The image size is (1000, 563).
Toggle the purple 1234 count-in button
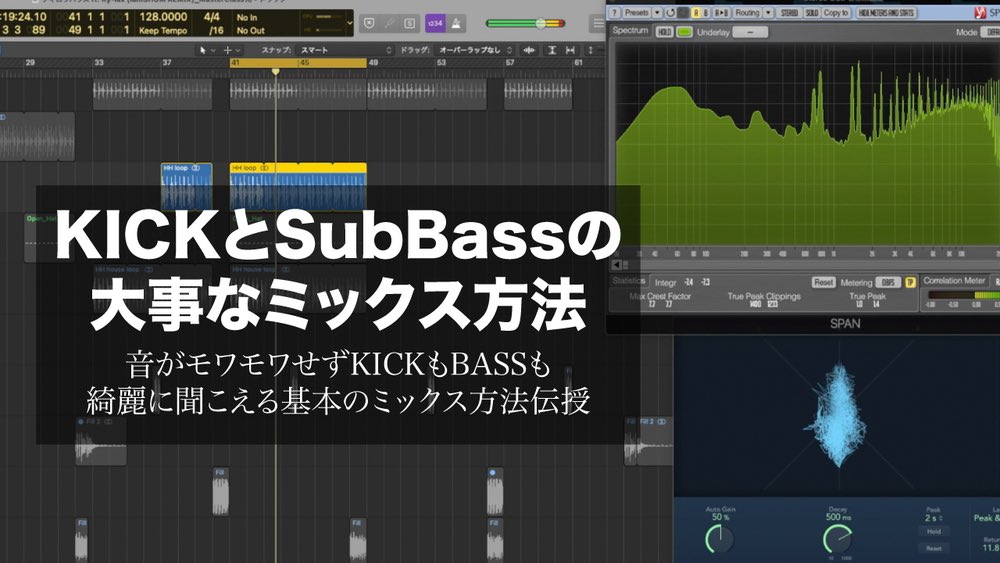point(435,23)
